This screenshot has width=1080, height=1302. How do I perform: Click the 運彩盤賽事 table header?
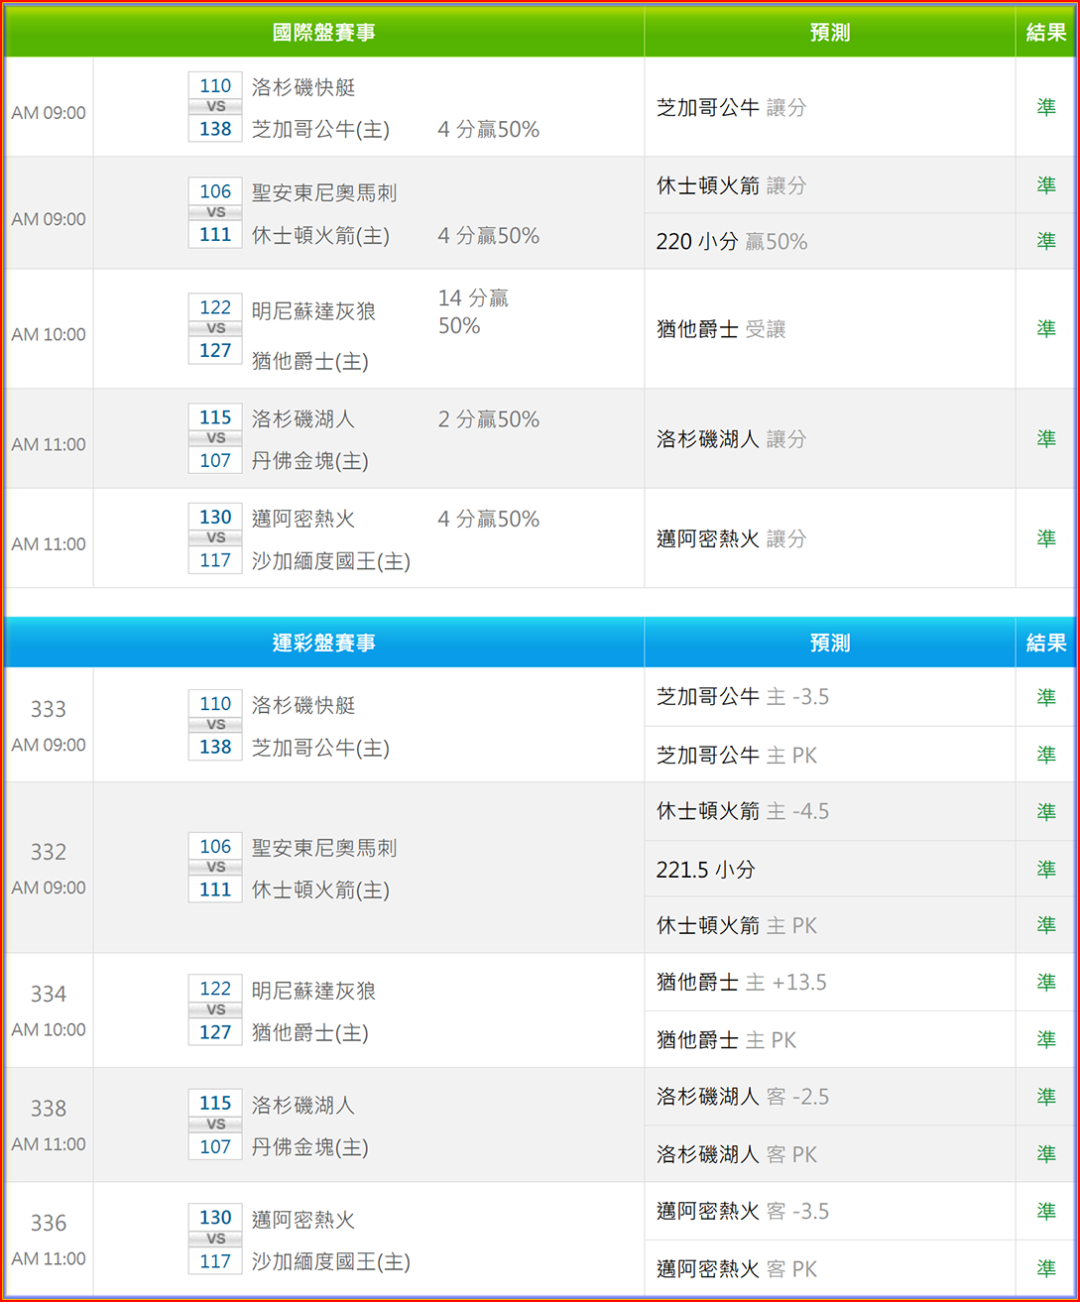click(324, 642)
